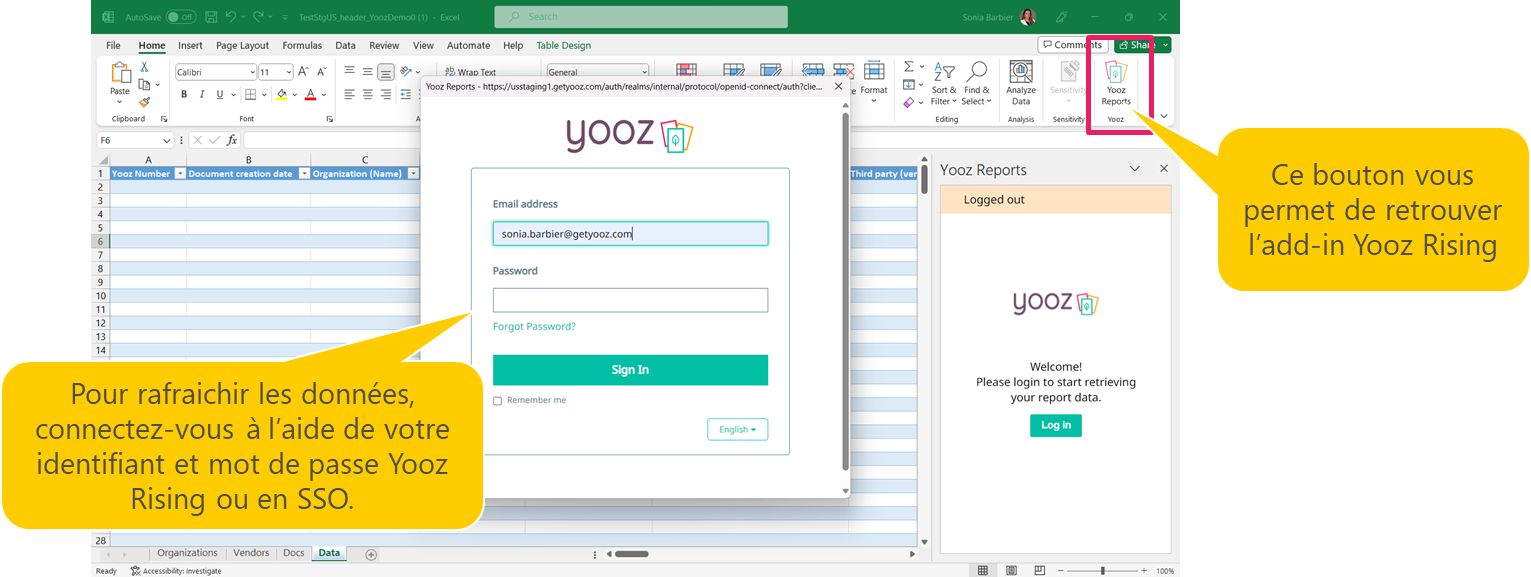Open Yooz Reports pane options chevron
The width and height of the screenshot is (1531, 577).
pyautogui.click(x=1135, y=169)
